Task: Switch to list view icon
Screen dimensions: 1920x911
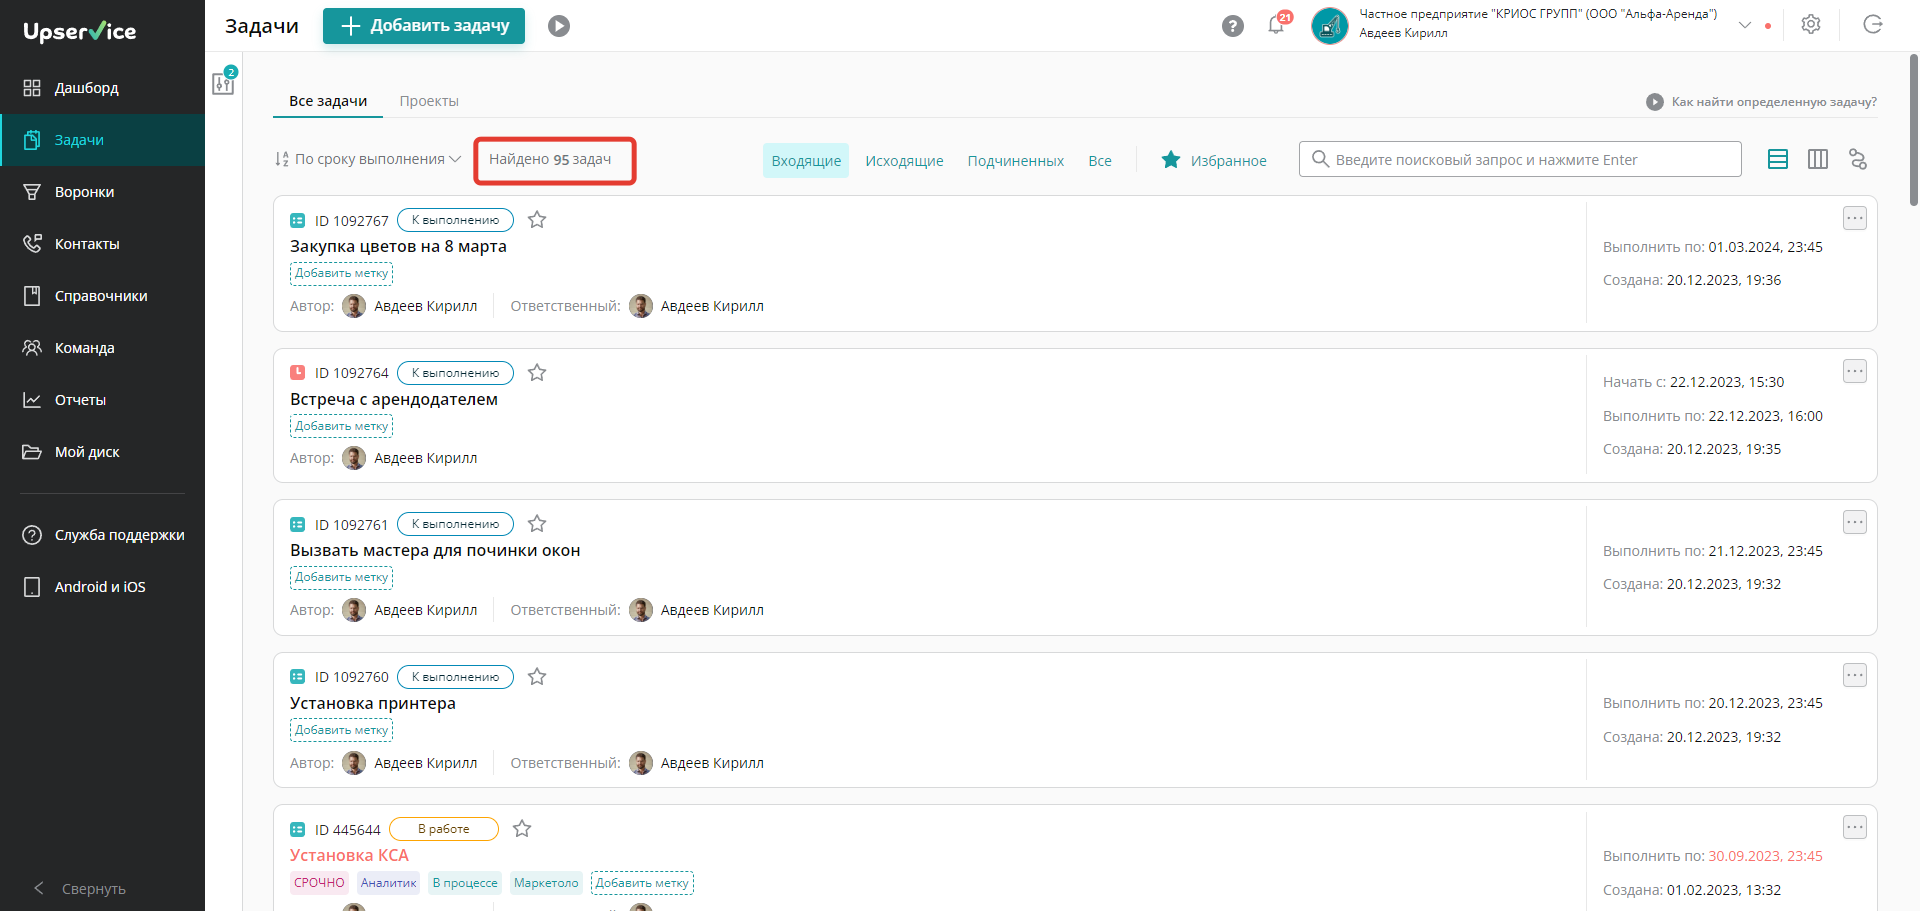Action: (x=1778, y=159)
